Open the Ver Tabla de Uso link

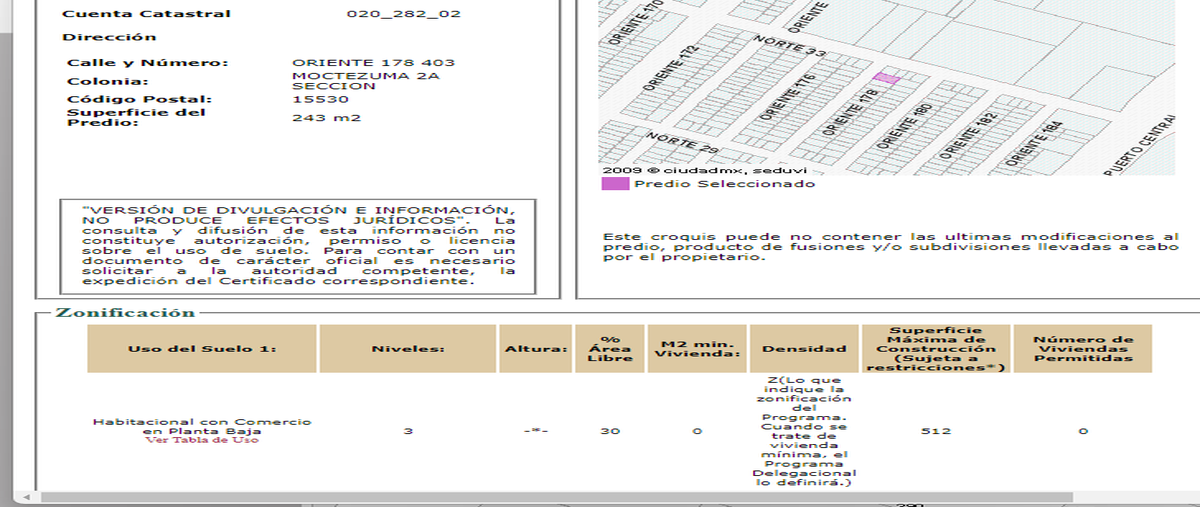point(202,440)
